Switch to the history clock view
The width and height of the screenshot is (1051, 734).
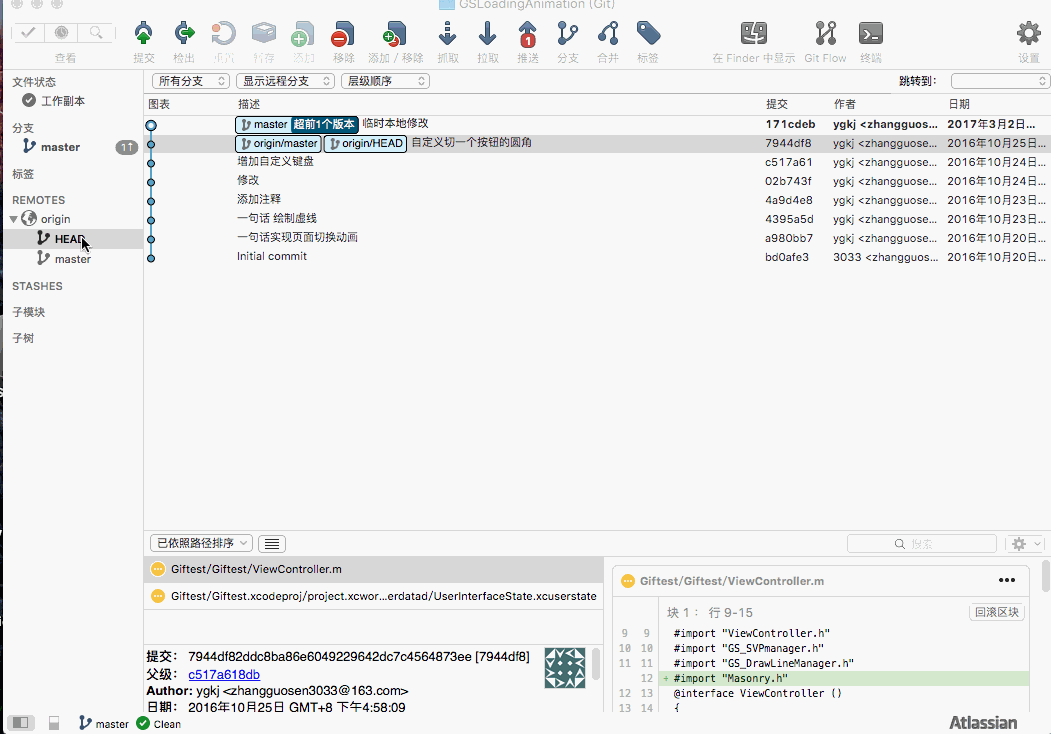click(x=62, y=32)
